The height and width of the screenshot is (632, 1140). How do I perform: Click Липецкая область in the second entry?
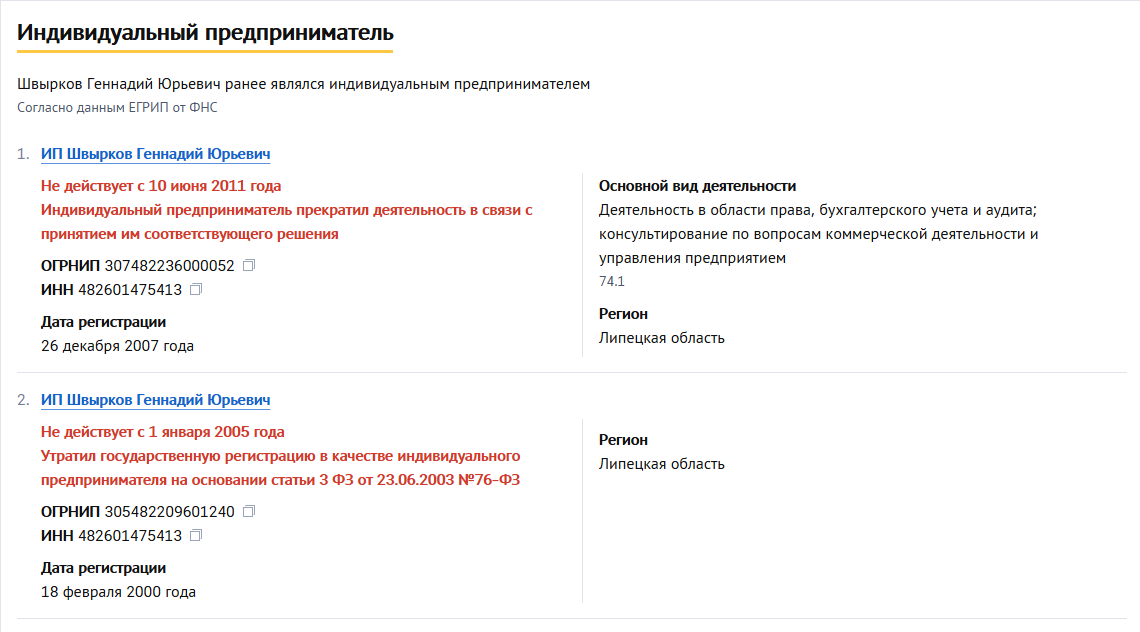(662, 464)
